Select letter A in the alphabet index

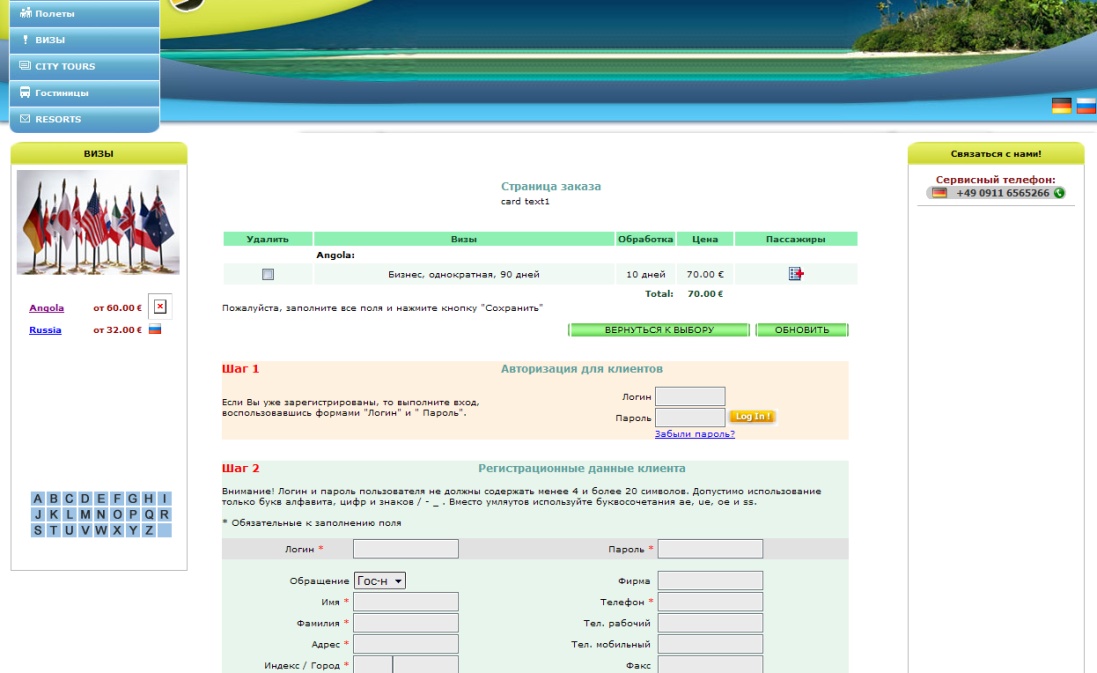click(38, 498)
